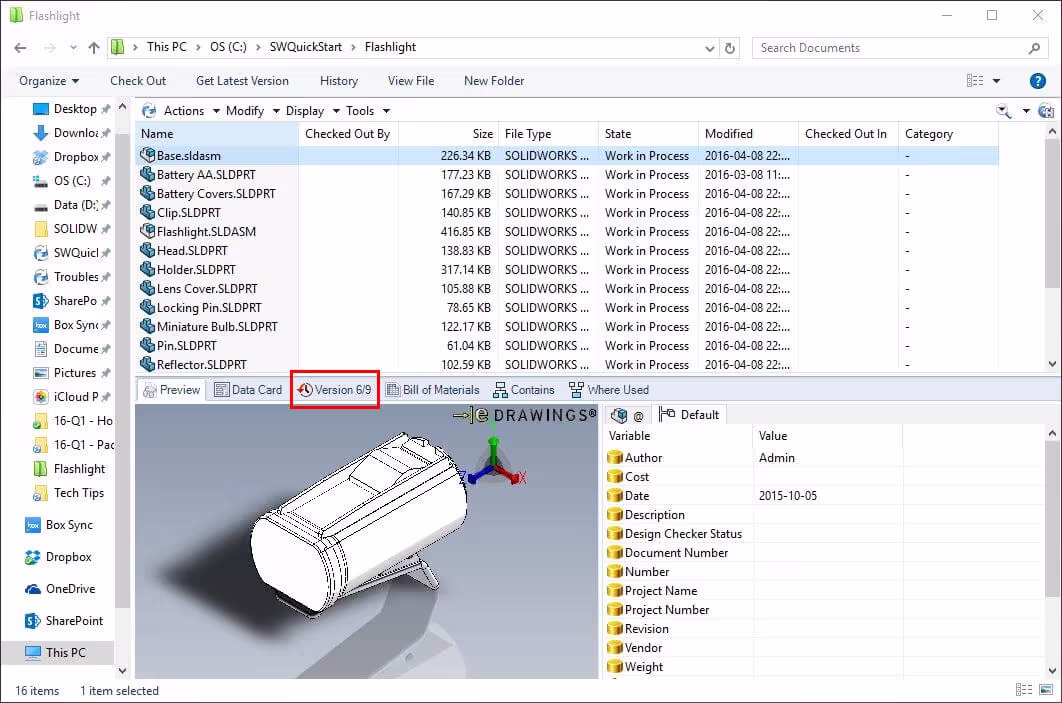Open the Modify menu dropdown
Image resolution: width=1062 pixels, height=703 pixels.
[276, 110]
